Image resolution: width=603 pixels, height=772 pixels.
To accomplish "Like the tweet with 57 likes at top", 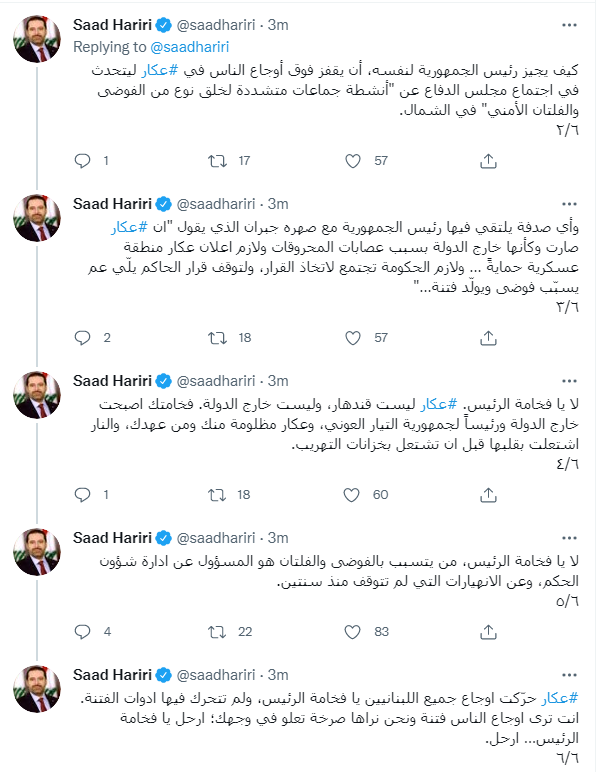I will coord(351,161).
